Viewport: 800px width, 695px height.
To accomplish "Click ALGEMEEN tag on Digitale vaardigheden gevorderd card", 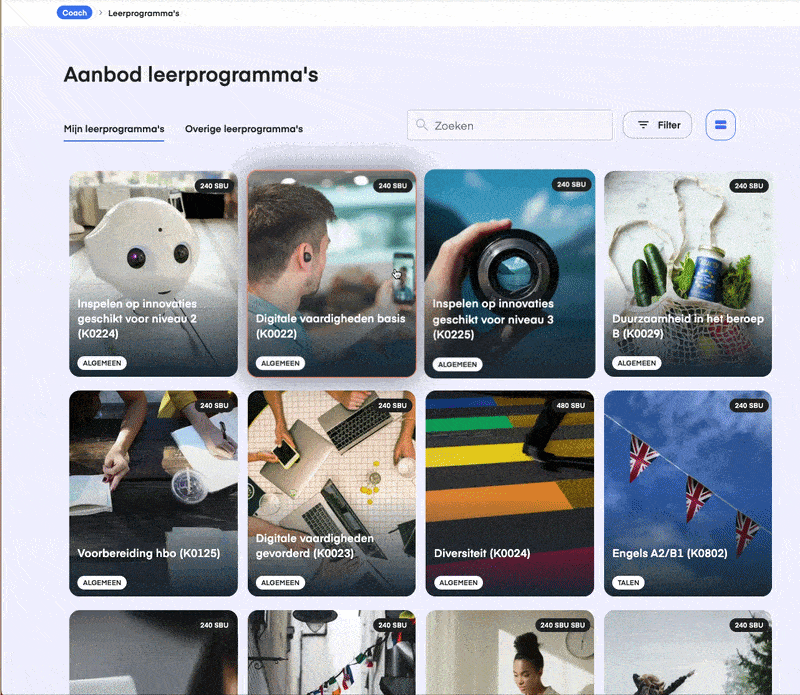I will point(280,583).
